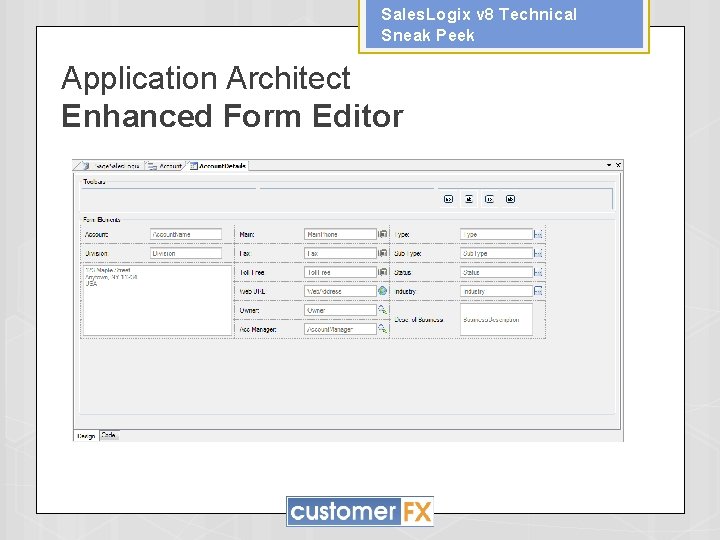Click the customerFX logo
This screenshot has width=720, height=540.
pyautogui.click(x=360, y=511)
